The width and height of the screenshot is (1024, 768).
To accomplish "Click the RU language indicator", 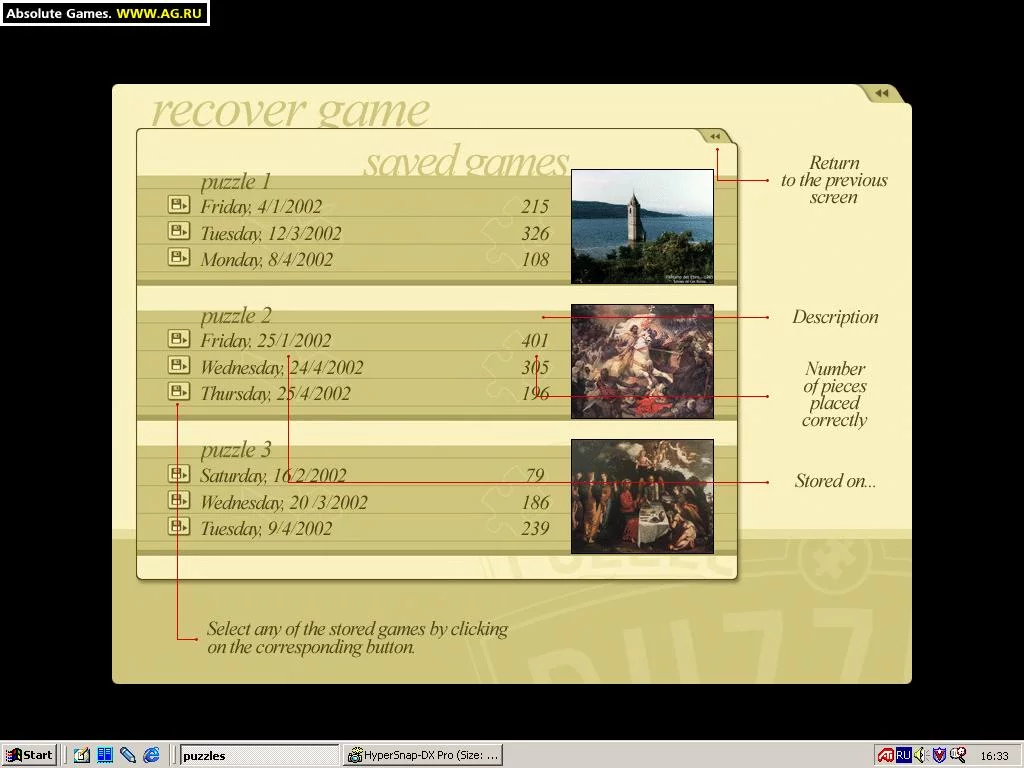I will coord(903,756).
